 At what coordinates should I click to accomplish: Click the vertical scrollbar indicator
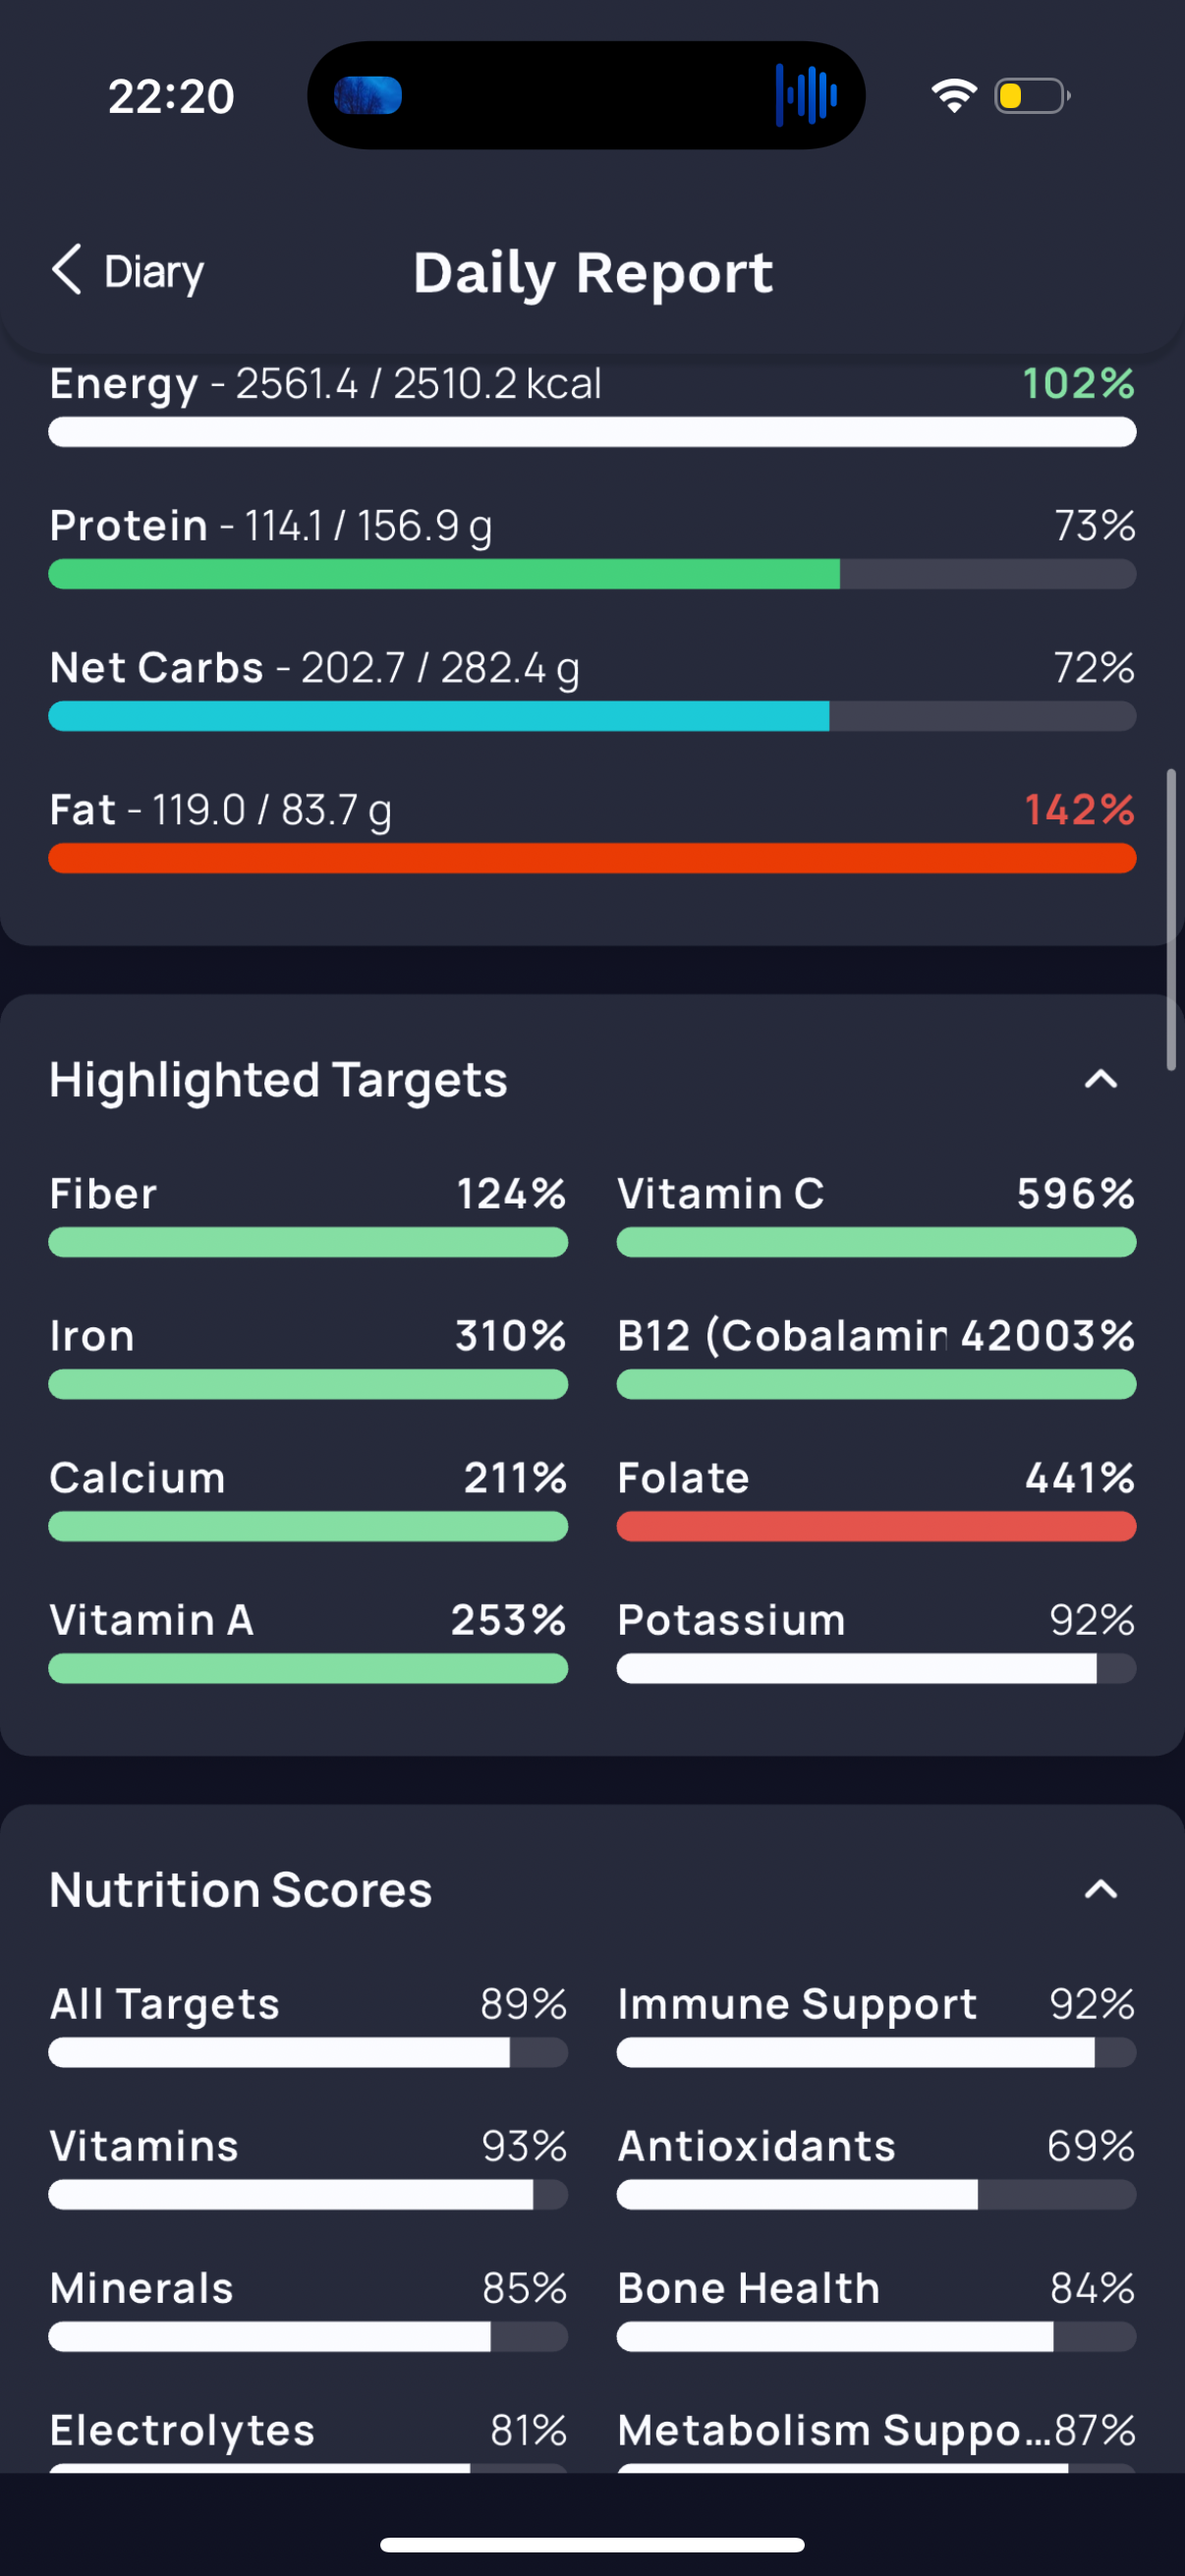pos(1170,919)
